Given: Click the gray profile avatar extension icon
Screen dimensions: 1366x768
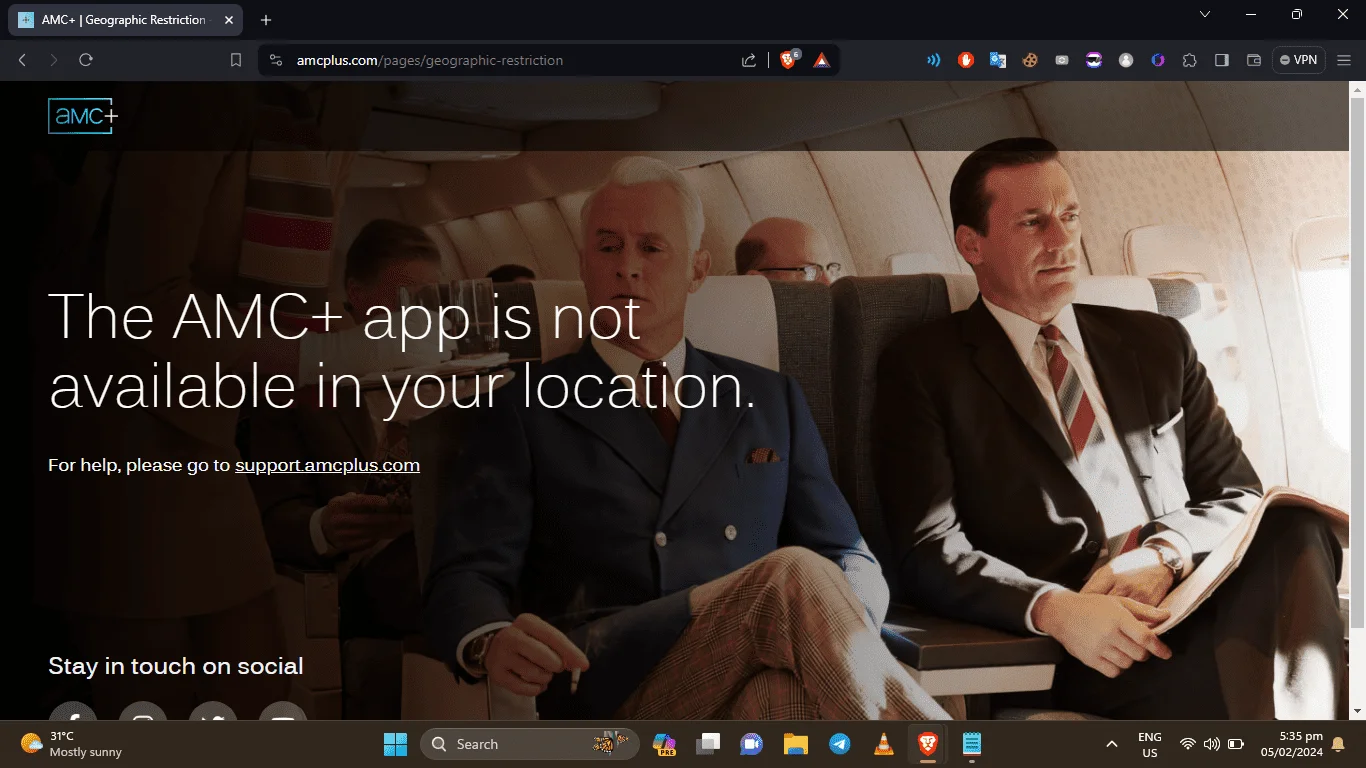Looking at the screenshot, I should [x=1126, y=60].
